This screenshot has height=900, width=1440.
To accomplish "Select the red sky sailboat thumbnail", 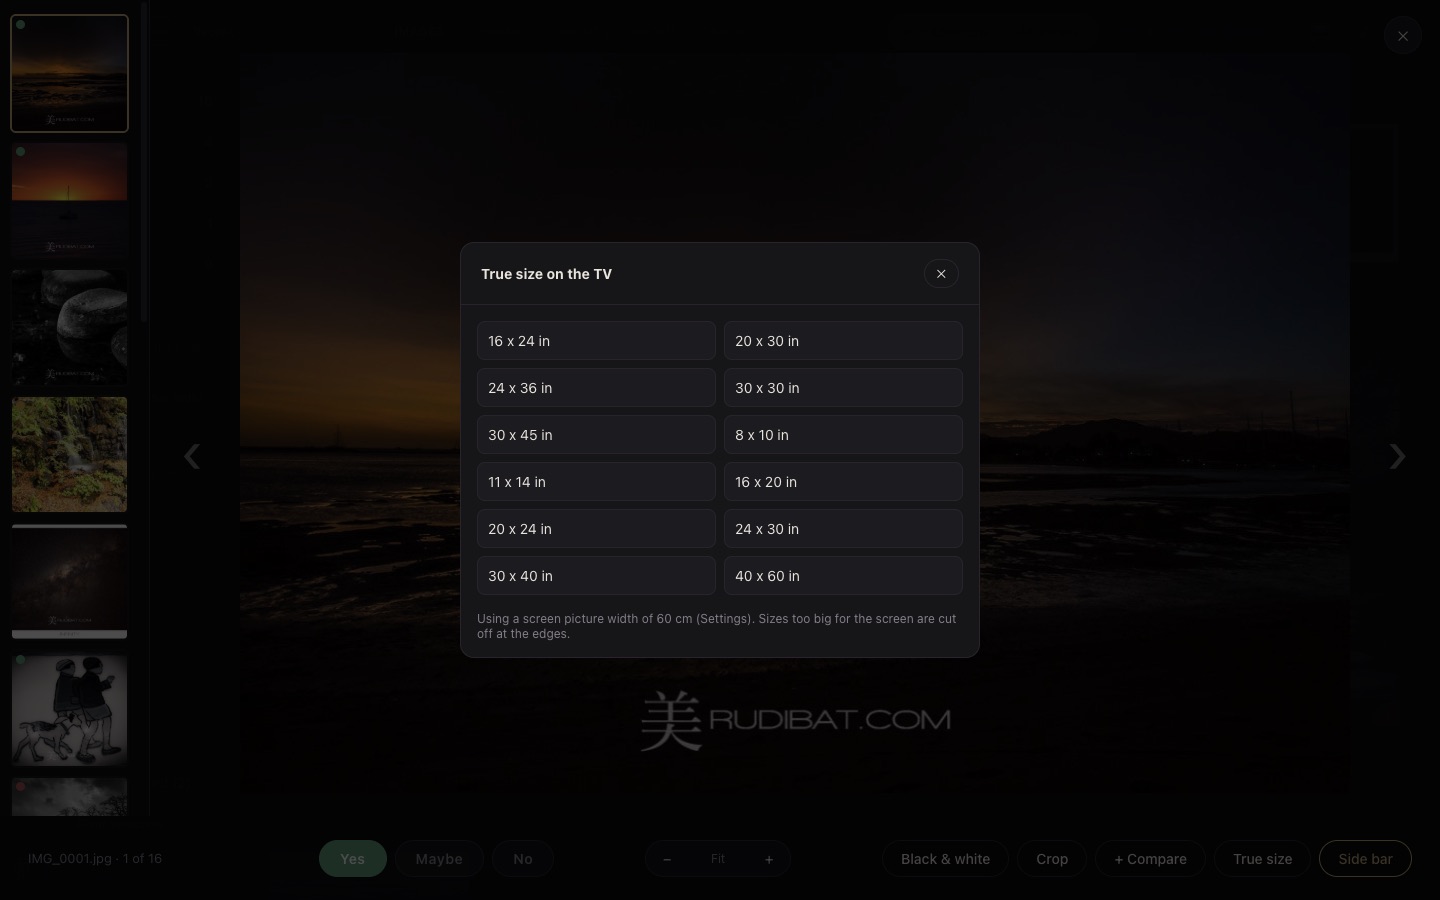I will click(69, 200).
